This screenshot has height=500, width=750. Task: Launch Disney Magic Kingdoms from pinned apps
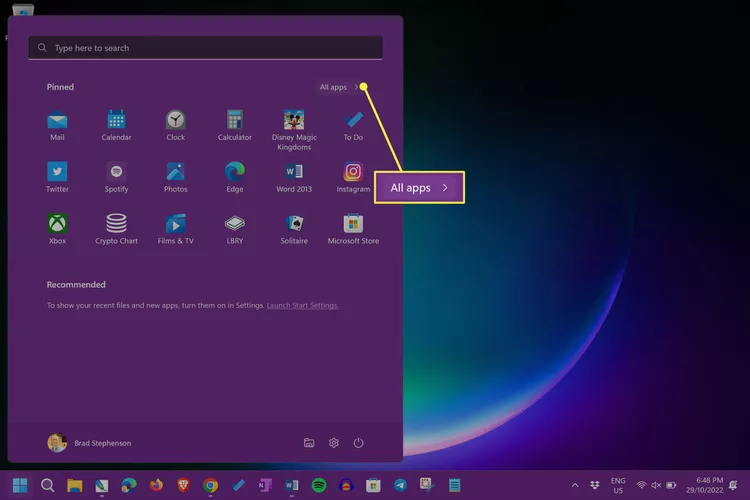tap(294, 130)
